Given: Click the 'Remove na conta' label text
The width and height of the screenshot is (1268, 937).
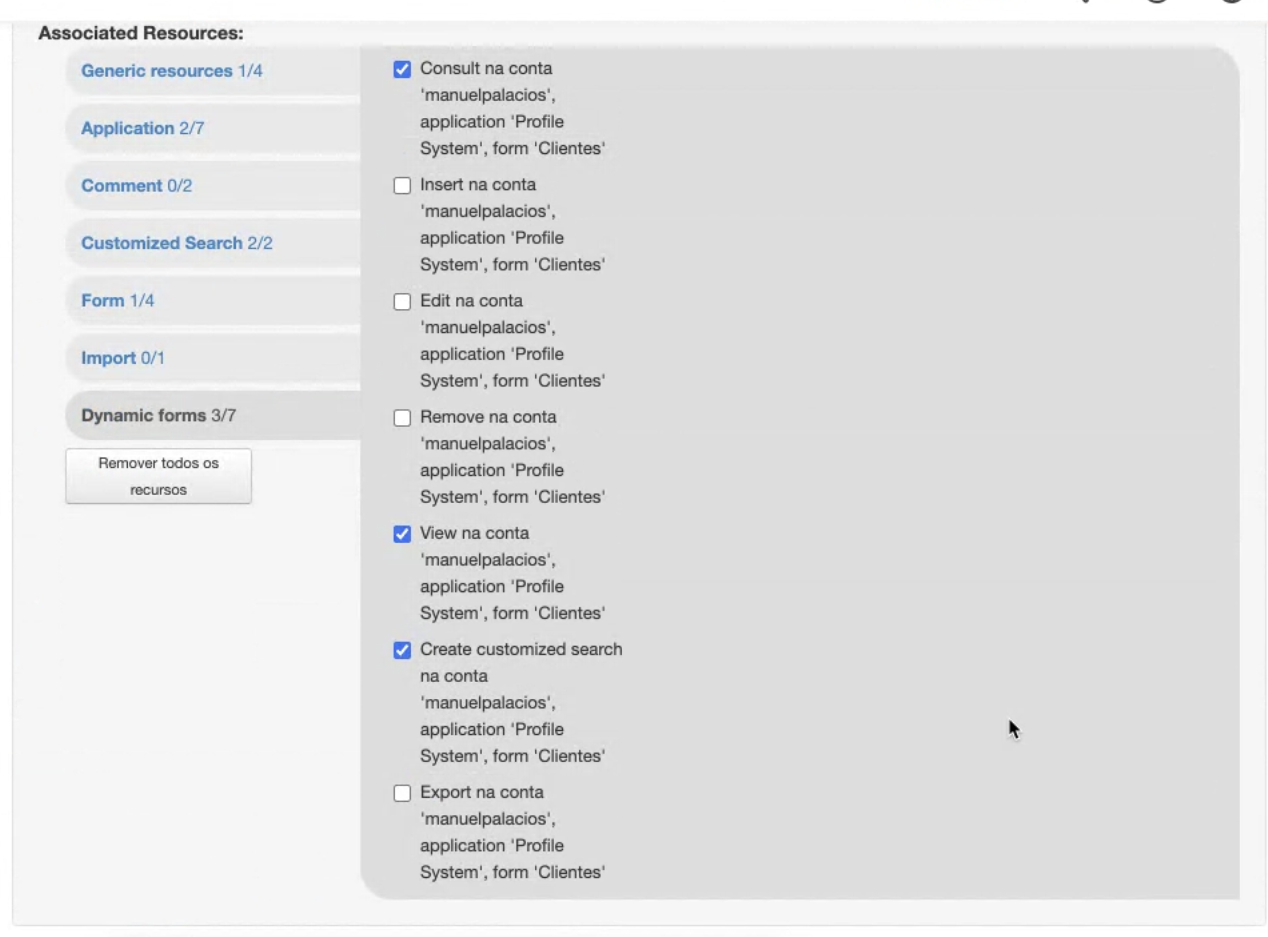Looking at the screenshot, I should 488,417.
